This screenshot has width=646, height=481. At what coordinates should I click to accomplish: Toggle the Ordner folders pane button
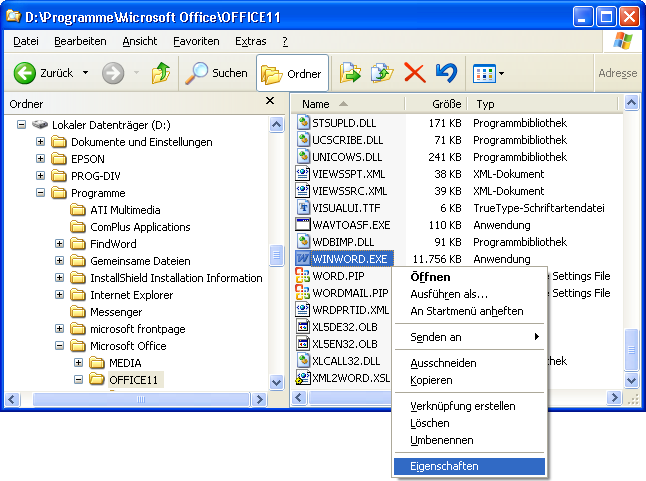coord(292,73)
